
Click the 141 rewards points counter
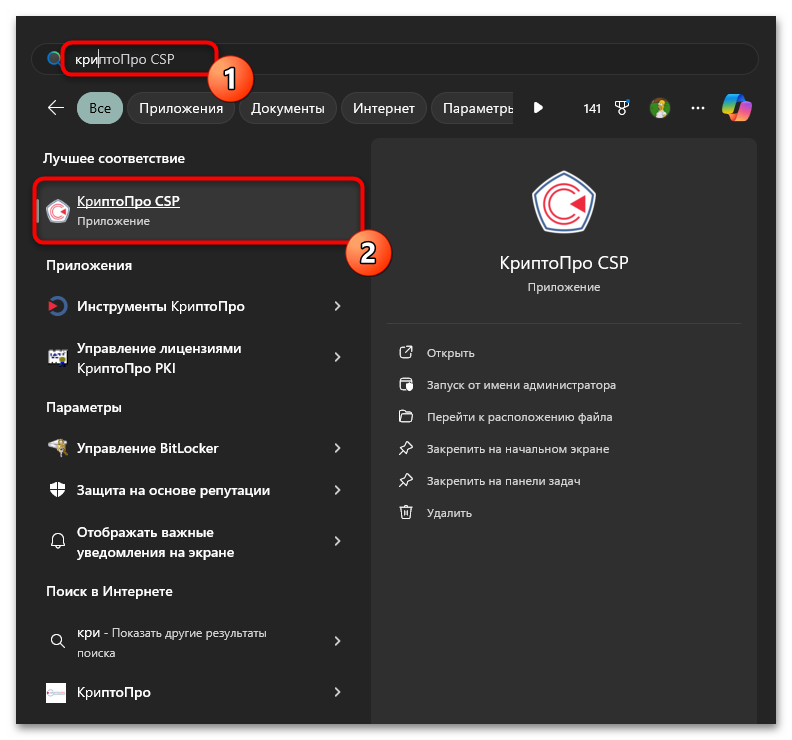tap(591, 109)
